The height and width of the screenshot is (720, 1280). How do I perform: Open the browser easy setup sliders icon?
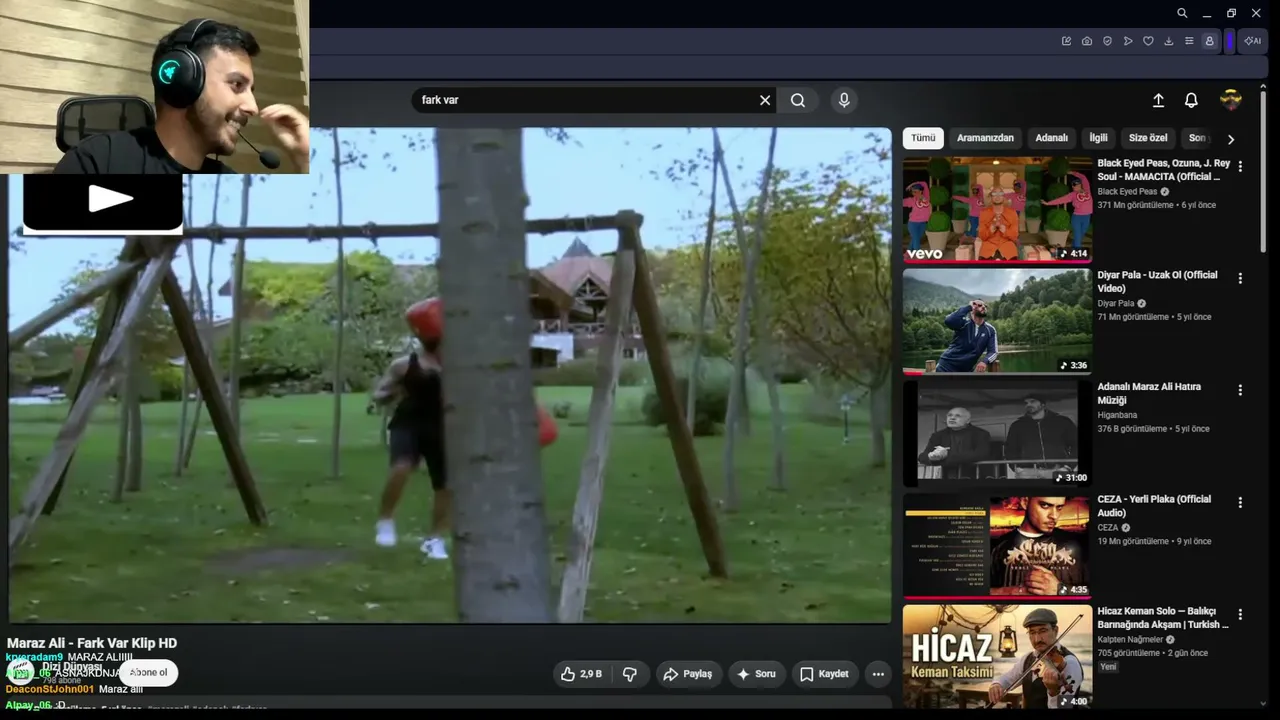1189,41
